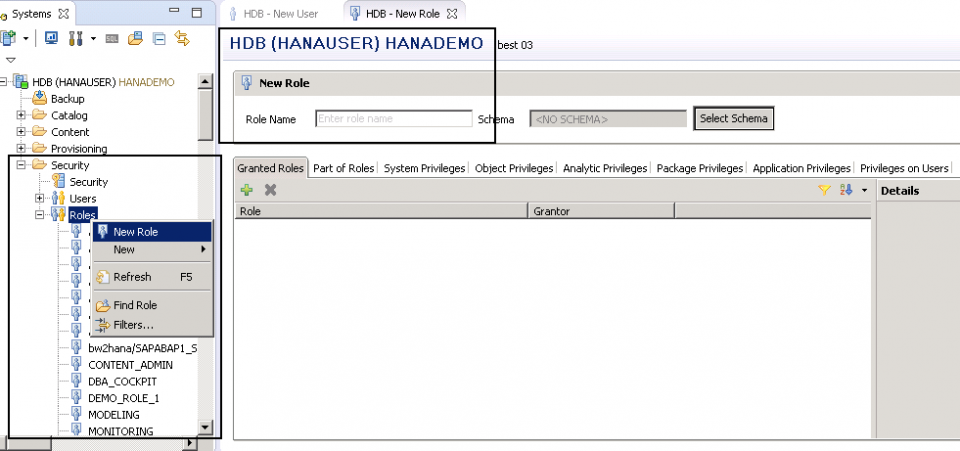The height and width of the screenshot is (451, 960).
Task: Open the Granted Roles tab
Action: coord(270,168)
